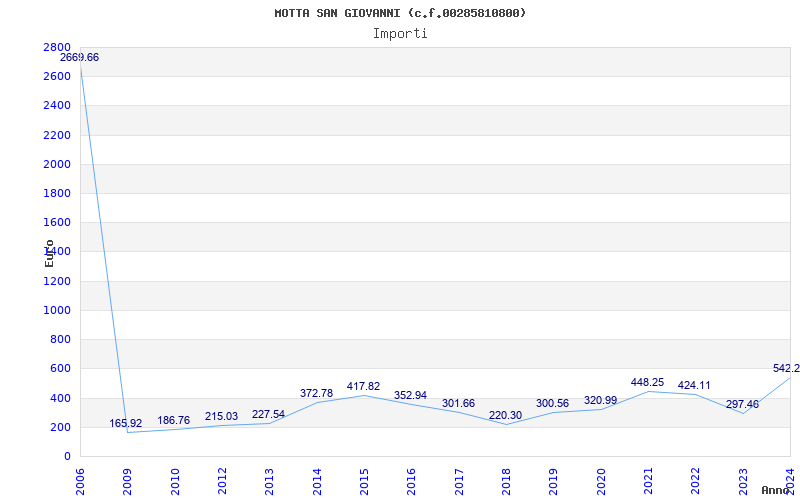Click the 1800 y-axis label

coord(57,193)
